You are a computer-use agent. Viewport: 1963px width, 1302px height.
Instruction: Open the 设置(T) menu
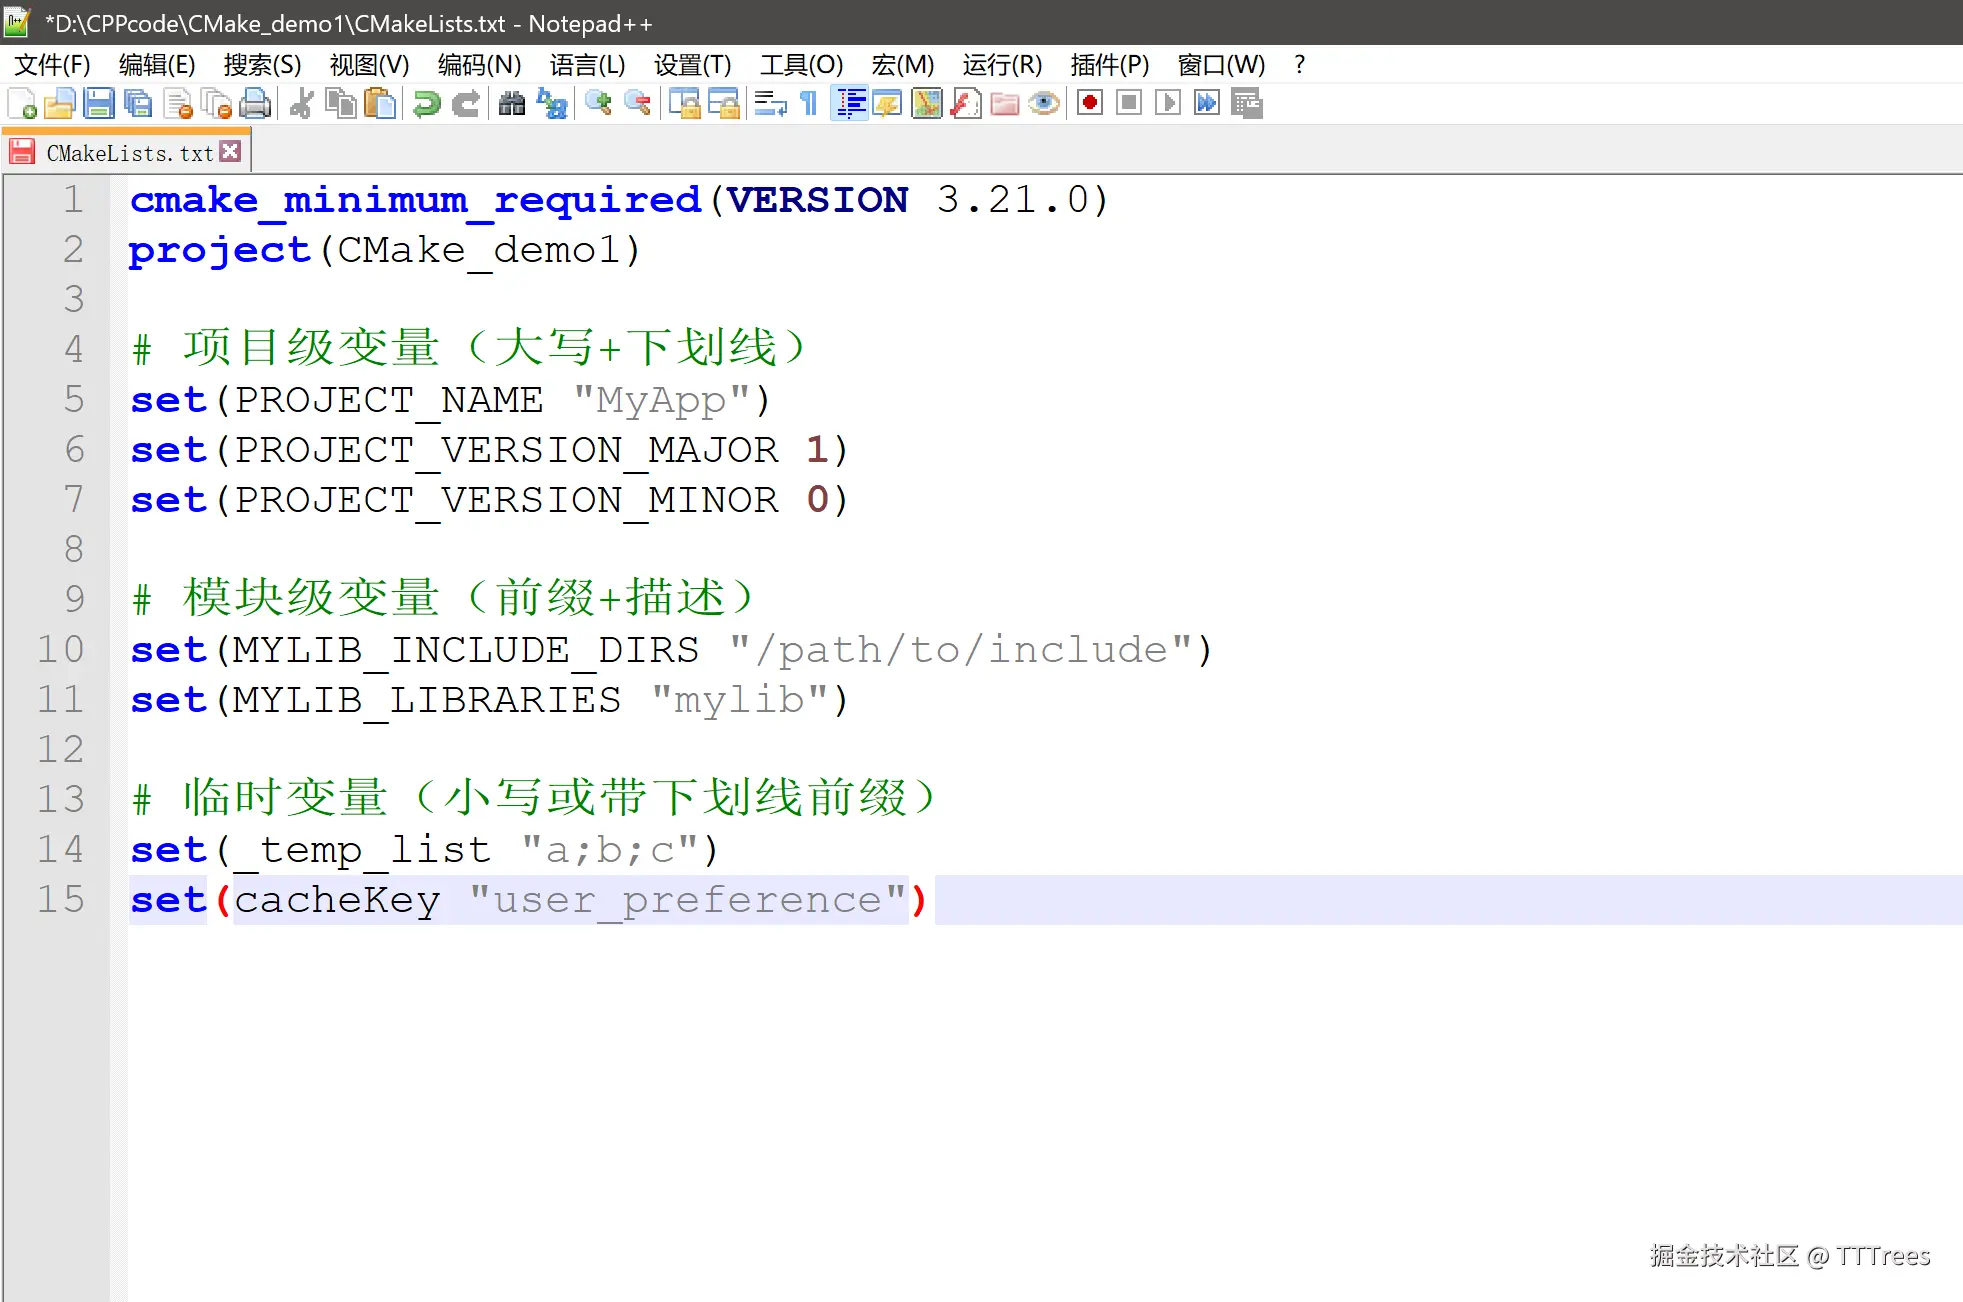click(x=692, y=65)
